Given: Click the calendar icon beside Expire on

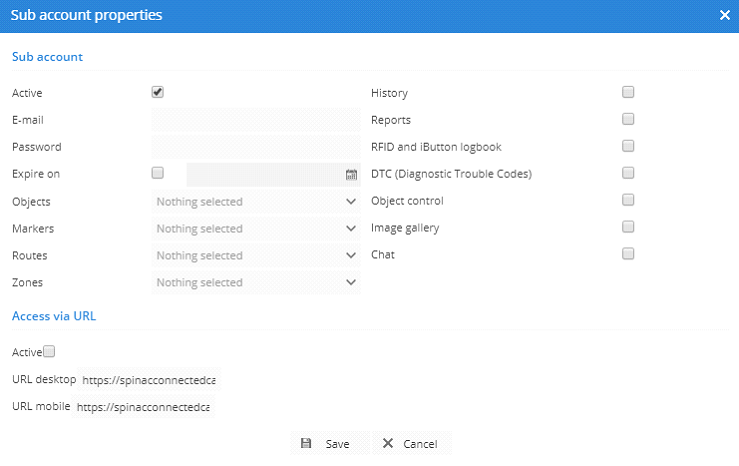Looking at the screenshot, I should click(351, 174).
